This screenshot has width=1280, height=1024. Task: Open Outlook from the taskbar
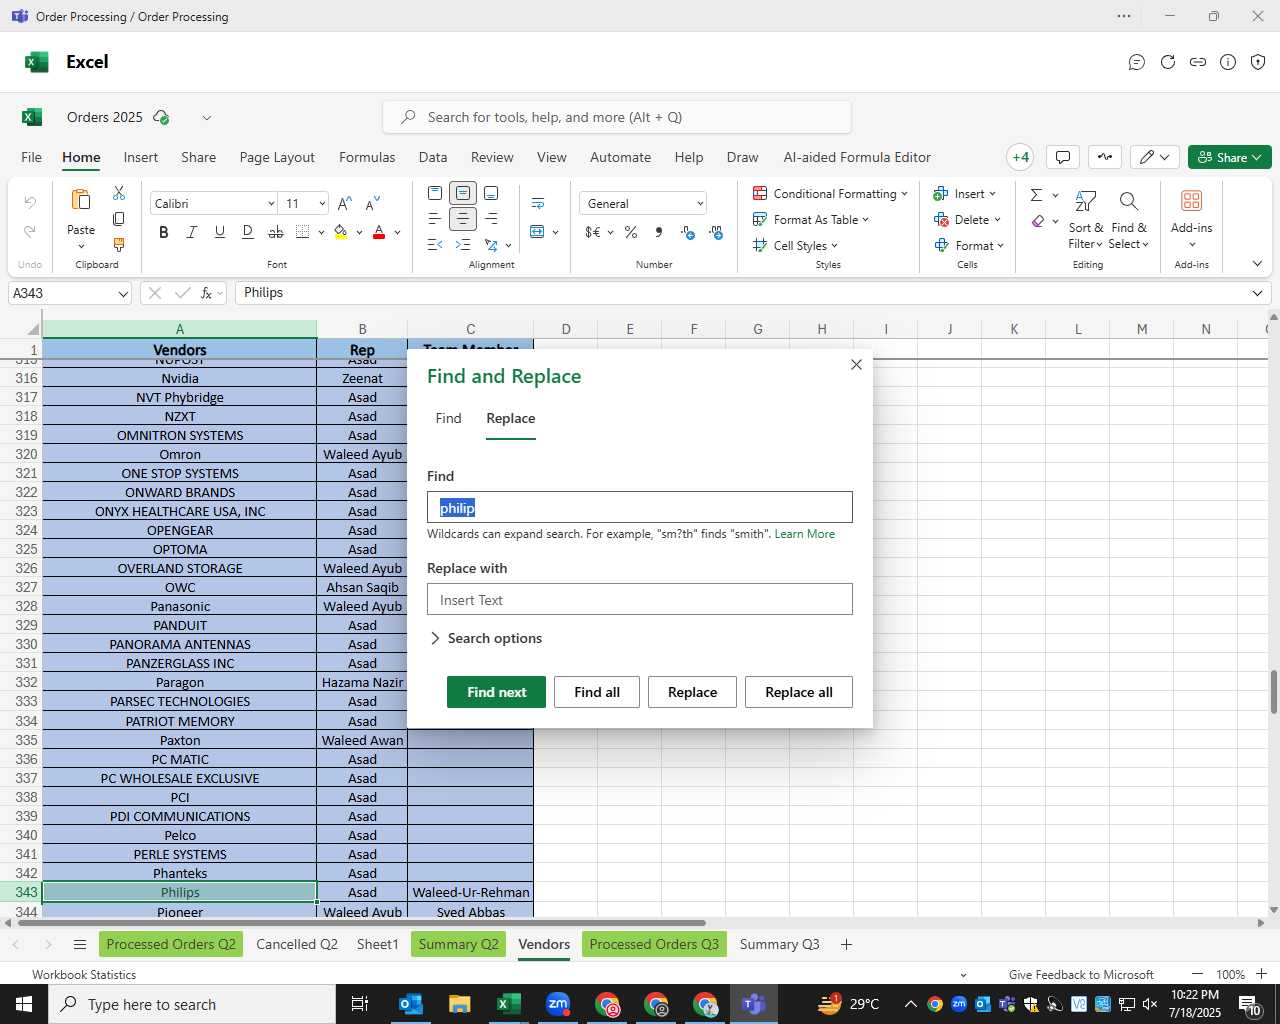[x=411, y=1004]
